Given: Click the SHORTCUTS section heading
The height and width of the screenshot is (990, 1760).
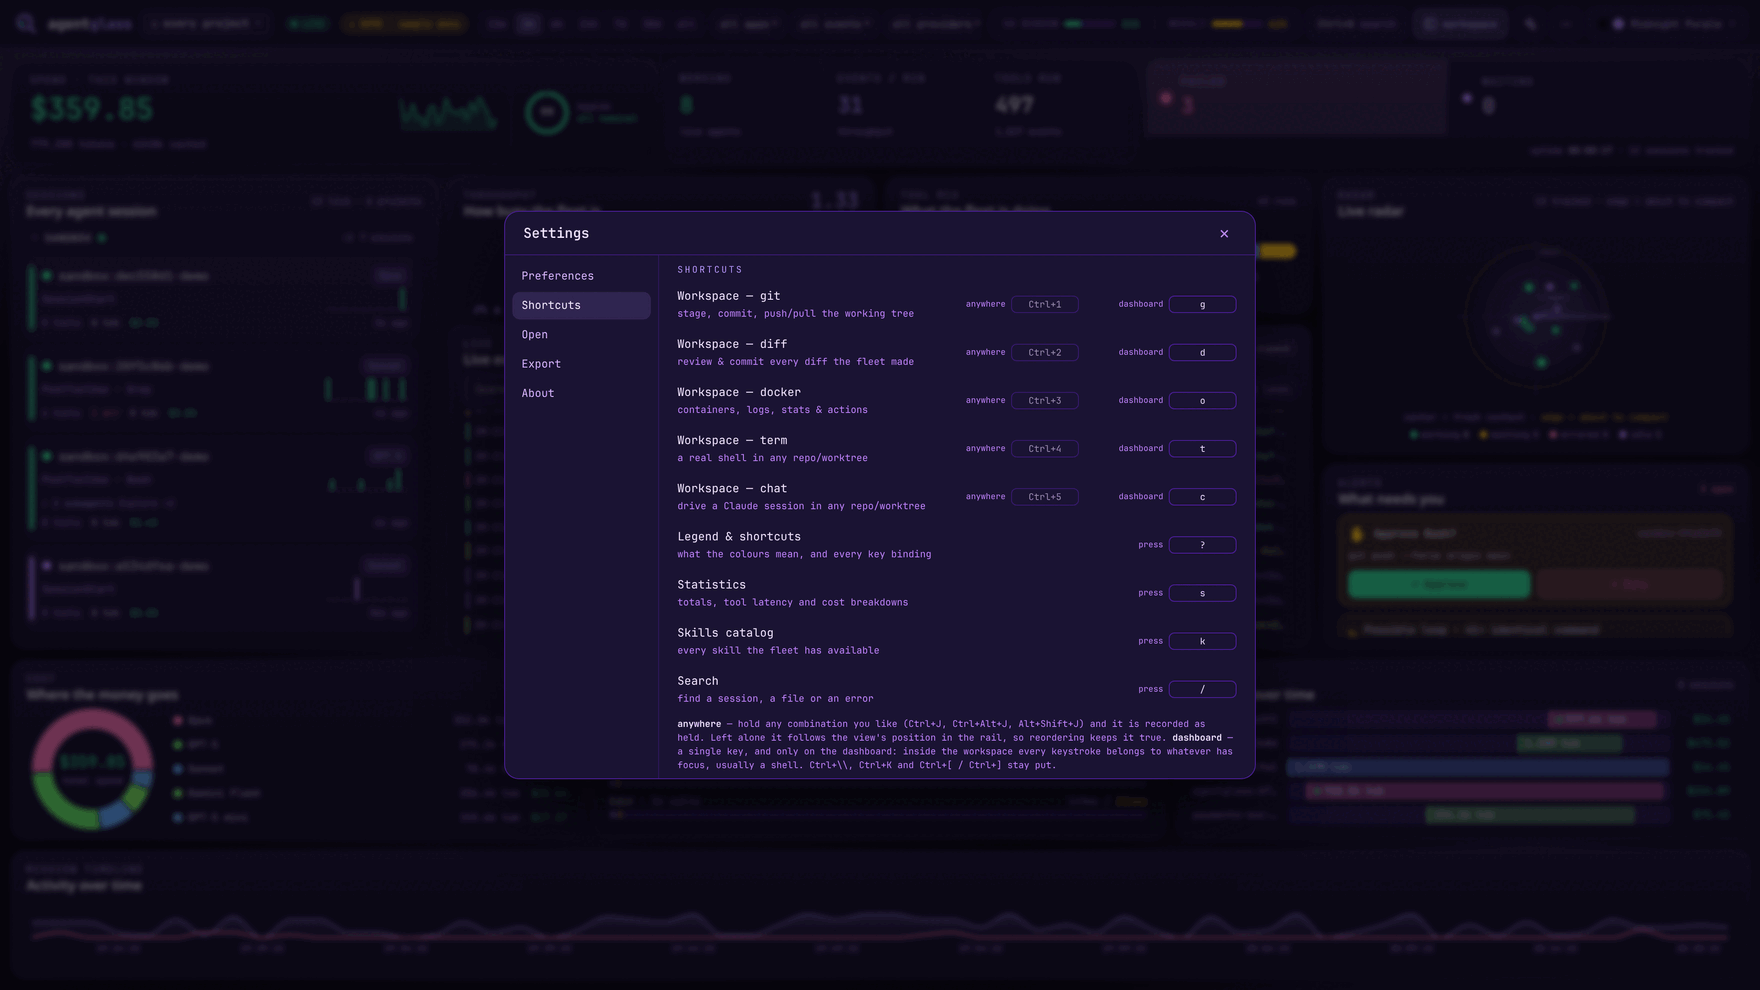Looking at the screenshot, I should pyautogui.click(x=710, y=270).
